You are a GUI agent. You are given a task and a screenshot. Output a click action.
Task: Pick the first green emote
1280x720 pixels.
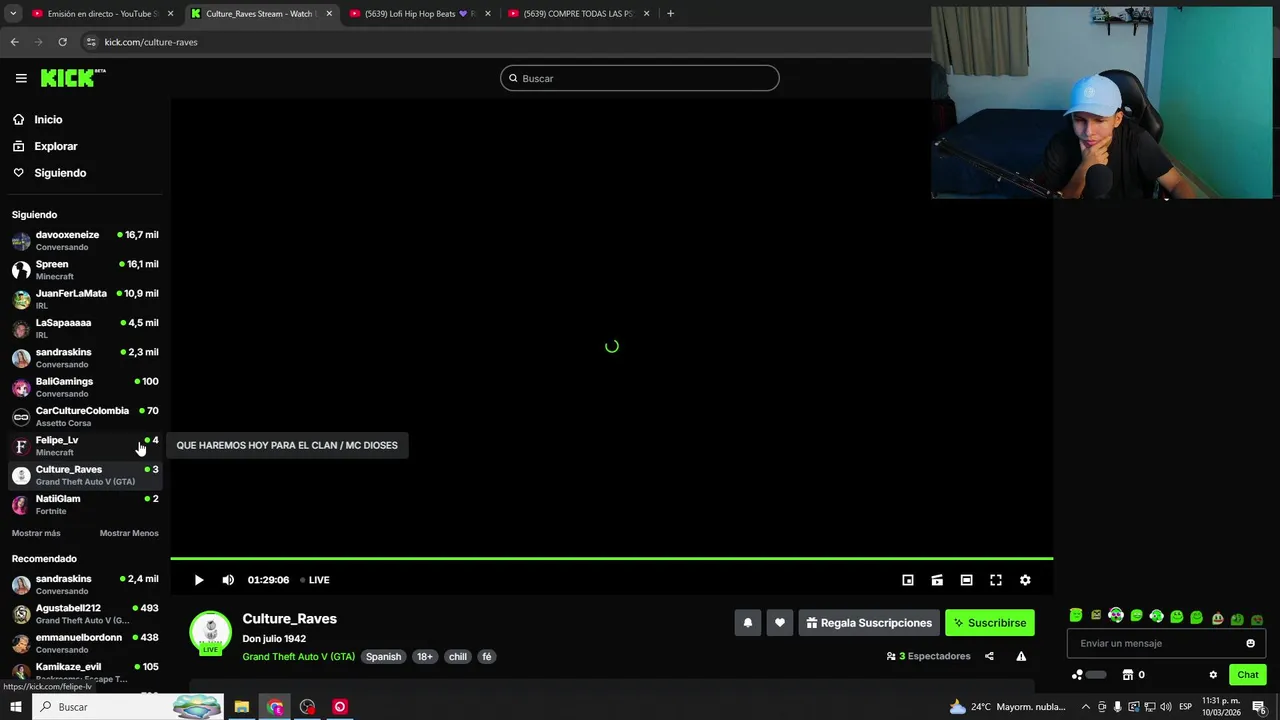[1076, 616]
